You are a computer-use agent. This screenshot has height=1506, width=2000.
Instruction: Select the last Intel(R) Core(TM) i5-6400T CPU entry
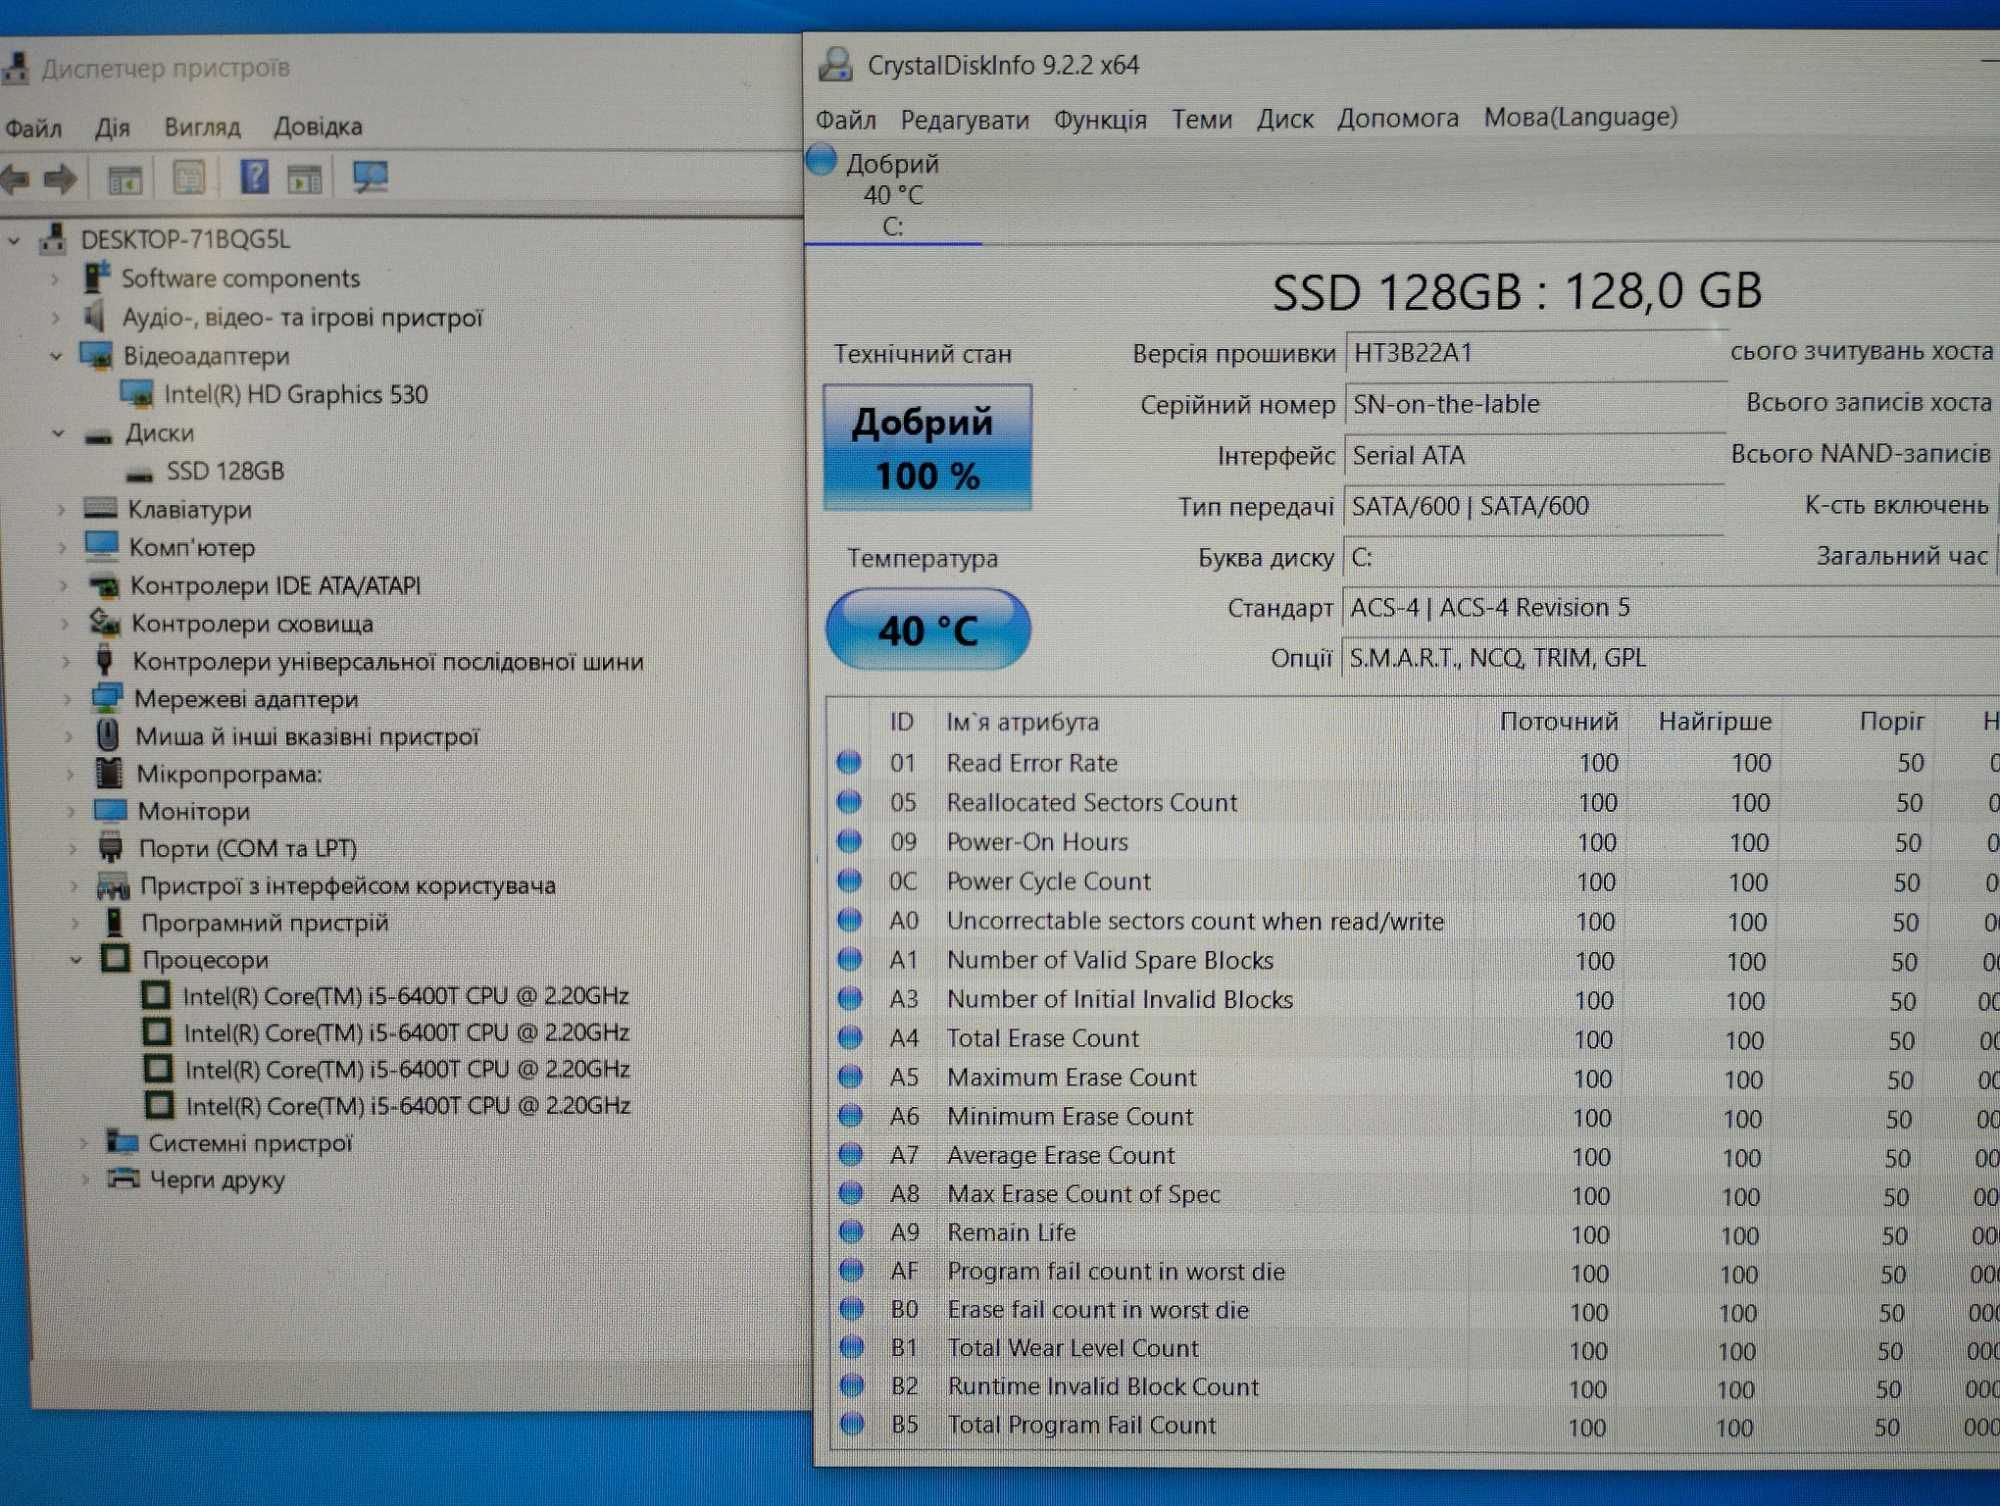408,1106
